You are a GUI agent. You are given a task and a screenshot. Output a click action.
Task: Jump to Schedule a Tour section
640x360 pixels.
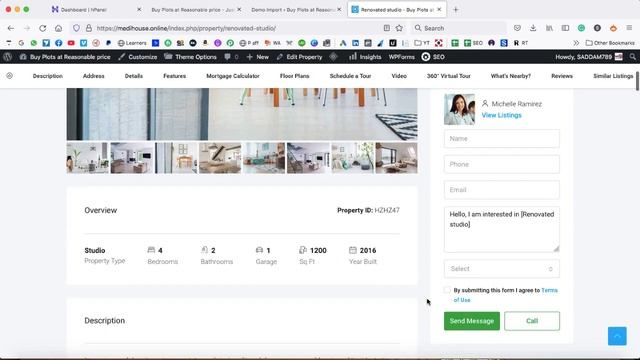350,76
